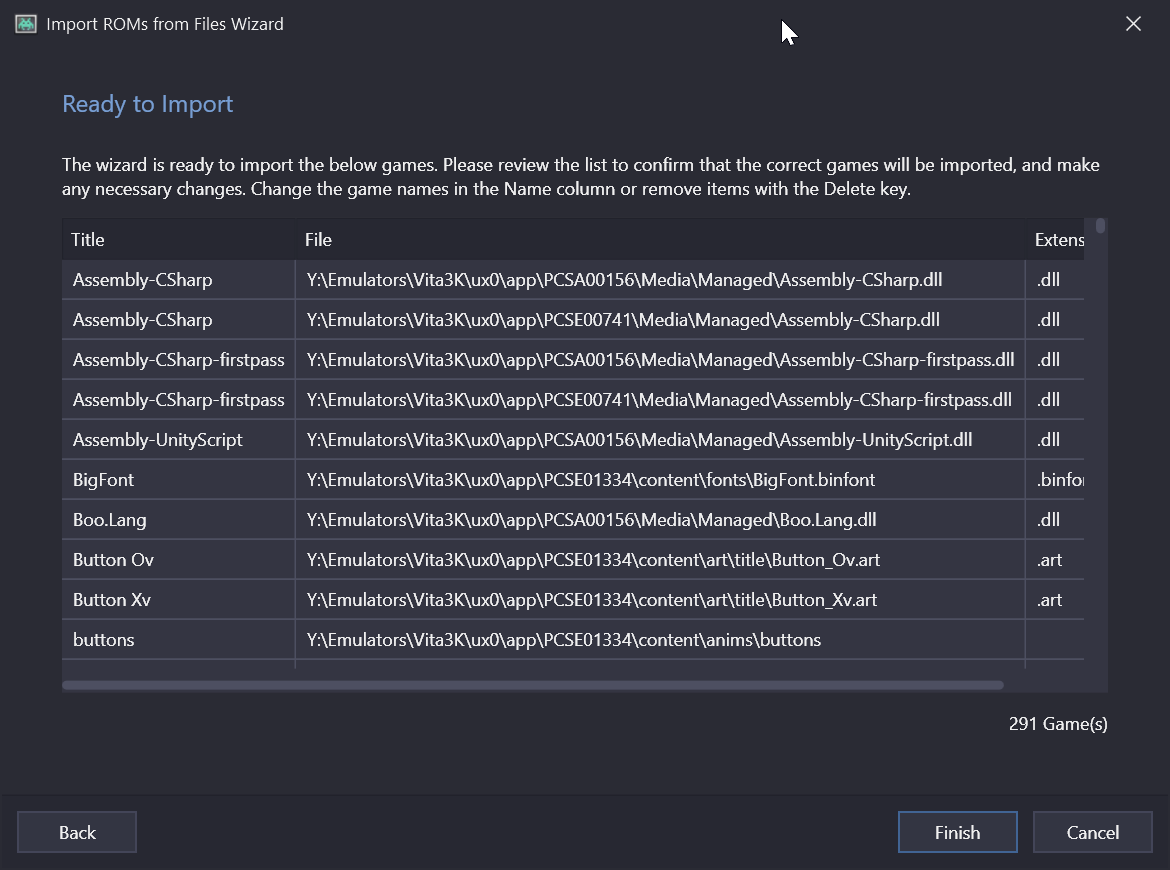Sort the list by Title column header
Image resolution: width=1170 pixels, height=870 pixels.
(x=178, y=240)
